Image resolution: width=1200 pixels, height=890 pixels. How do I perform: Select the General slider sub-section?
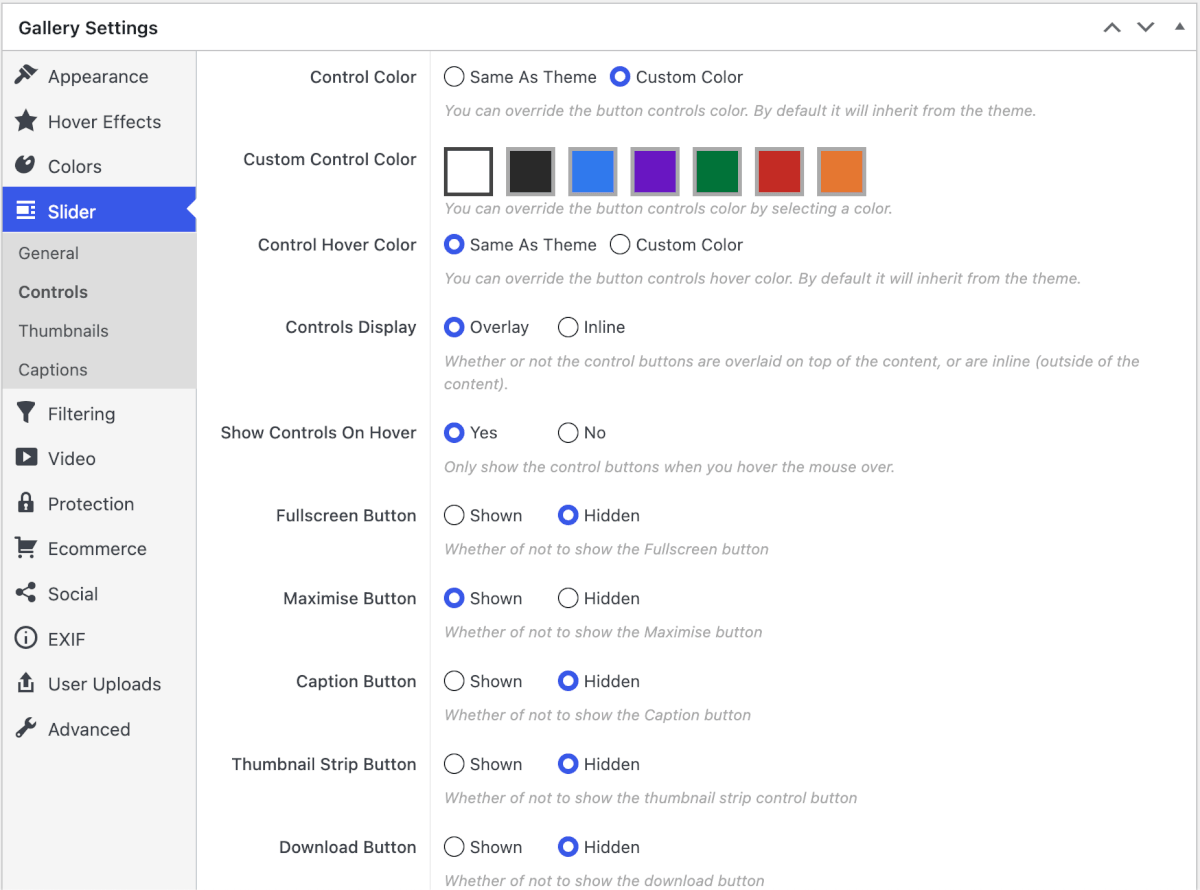pyautogui.click(x=48, y=253)
